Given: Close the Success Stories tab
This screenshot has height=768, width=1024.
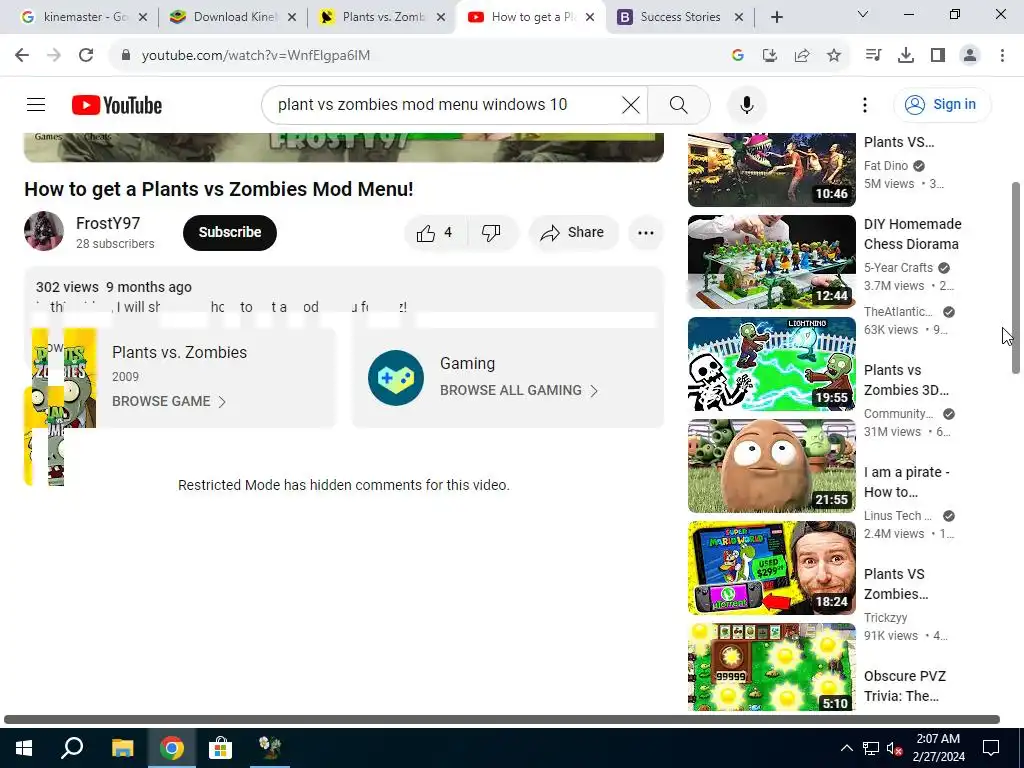Looking at the screenshot, I should [x=739, y=17].
